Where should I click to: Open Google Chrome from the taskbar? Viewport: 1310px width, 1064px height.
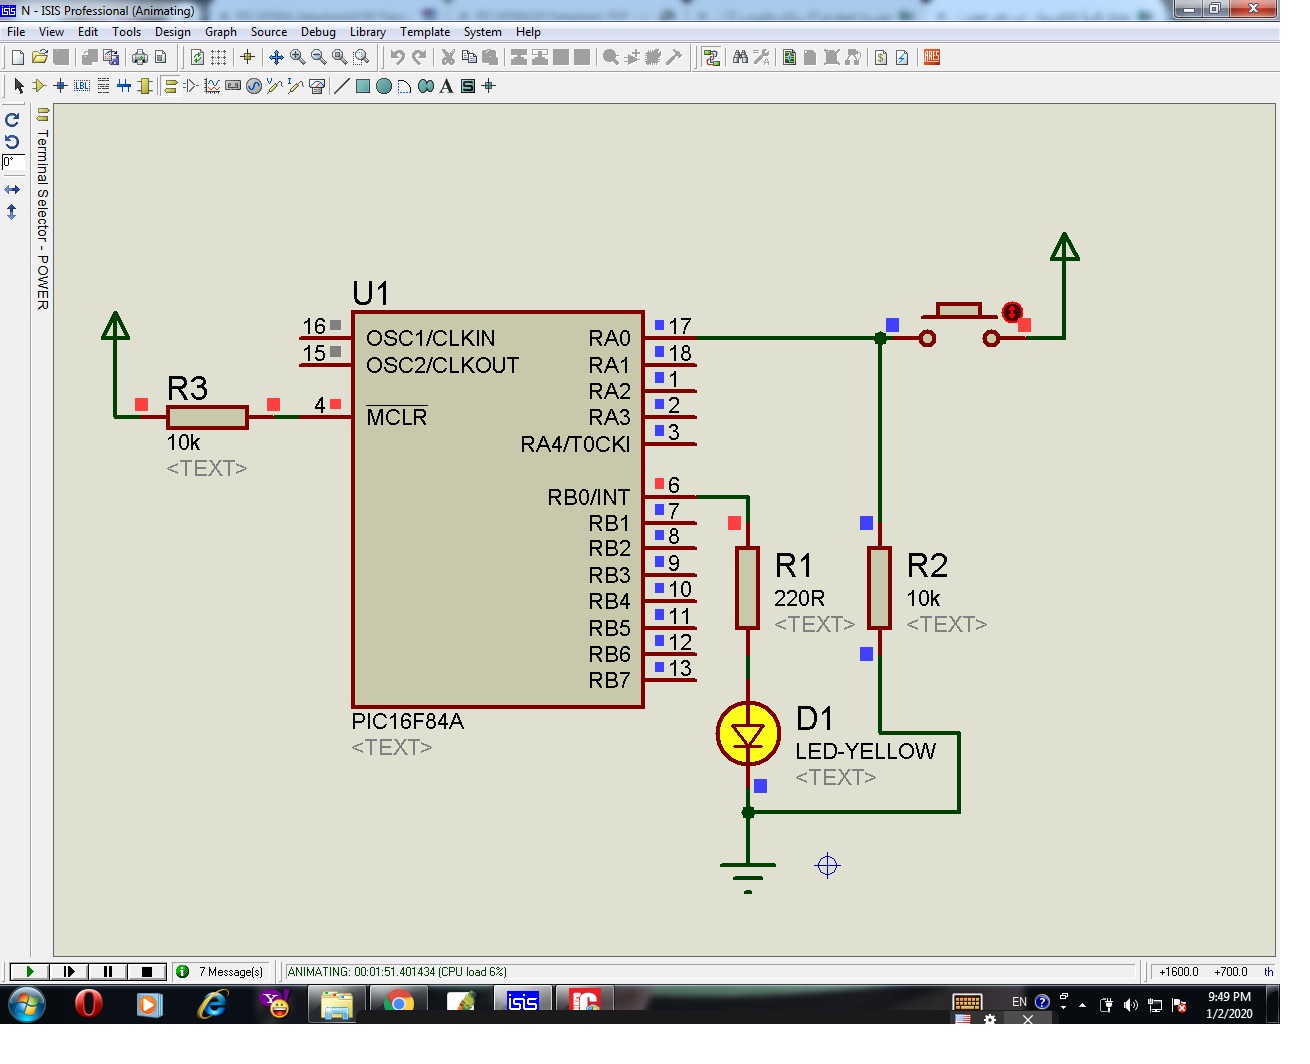[399, 1003]
